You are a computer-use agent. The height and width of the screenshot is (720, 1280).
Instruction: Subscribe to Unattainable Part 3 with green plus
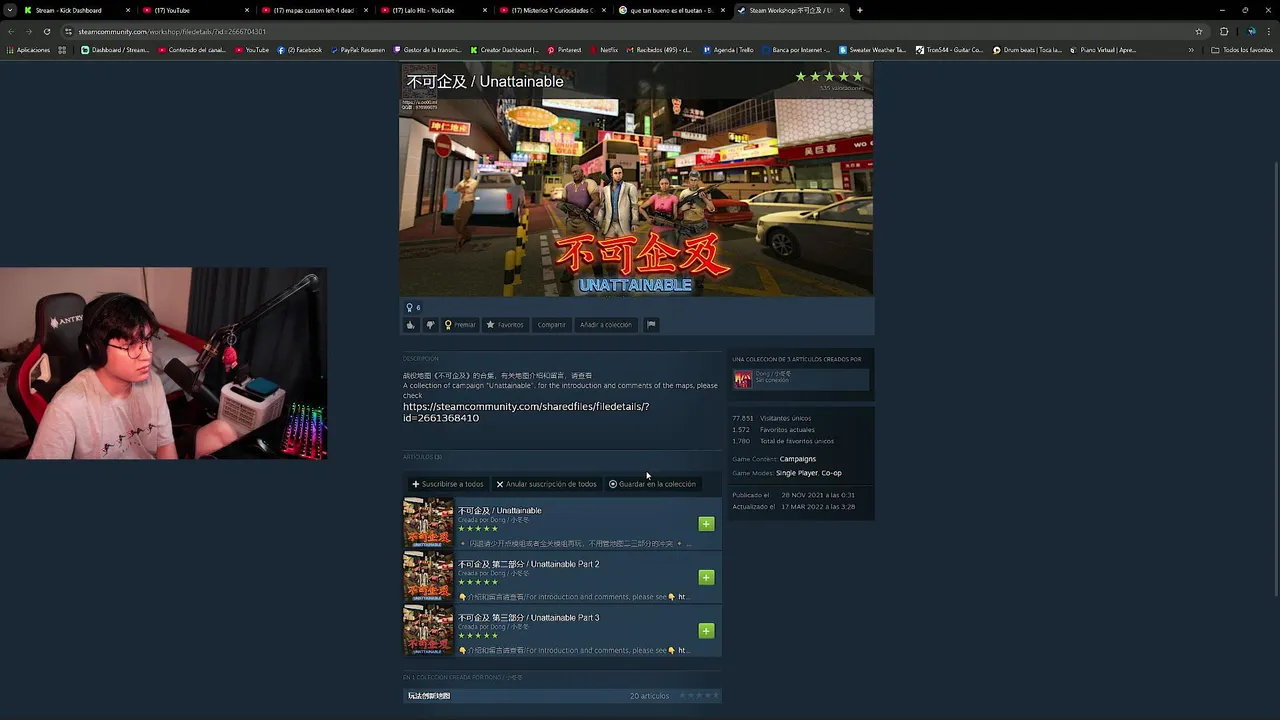point(706,631)
